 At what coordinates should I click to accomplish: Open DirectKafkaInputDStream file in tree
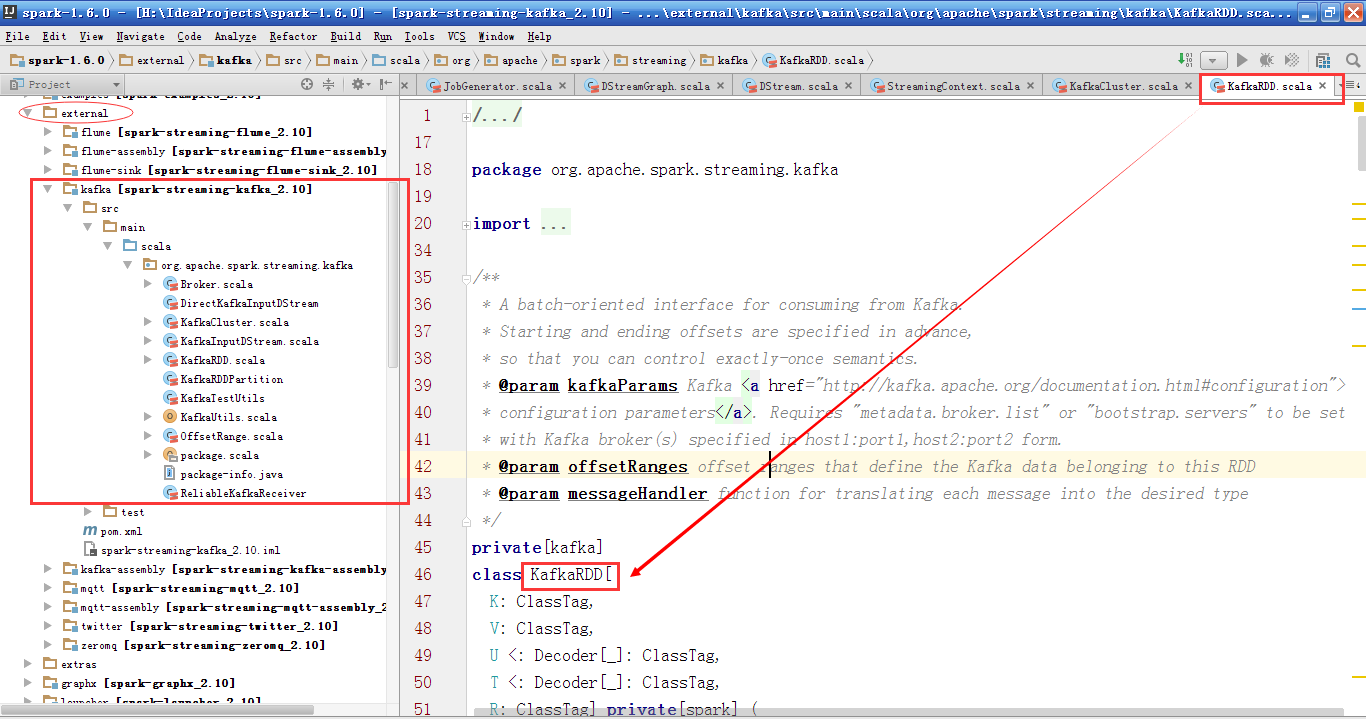249,303
